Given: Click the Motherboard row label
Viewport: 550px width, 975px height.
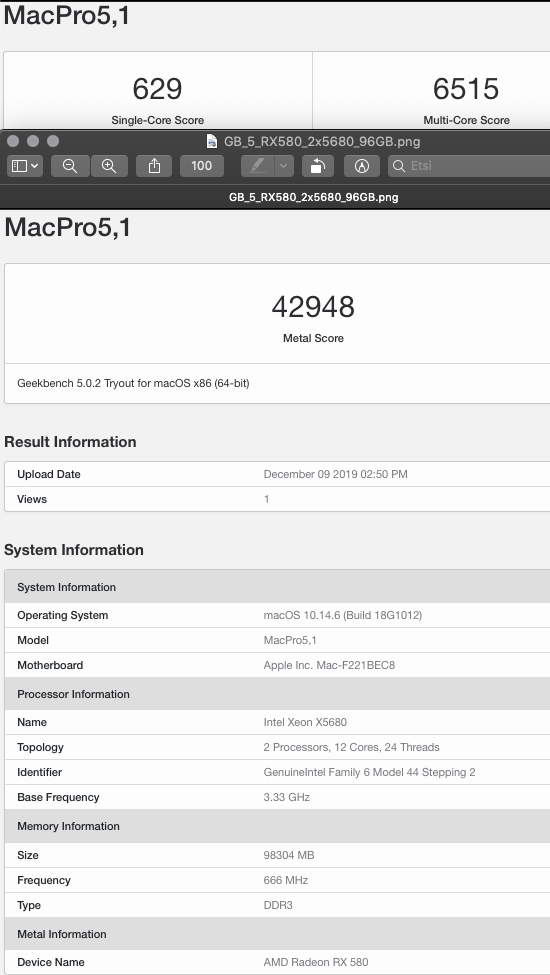Looking at the screenshot, I should point(50,665).
